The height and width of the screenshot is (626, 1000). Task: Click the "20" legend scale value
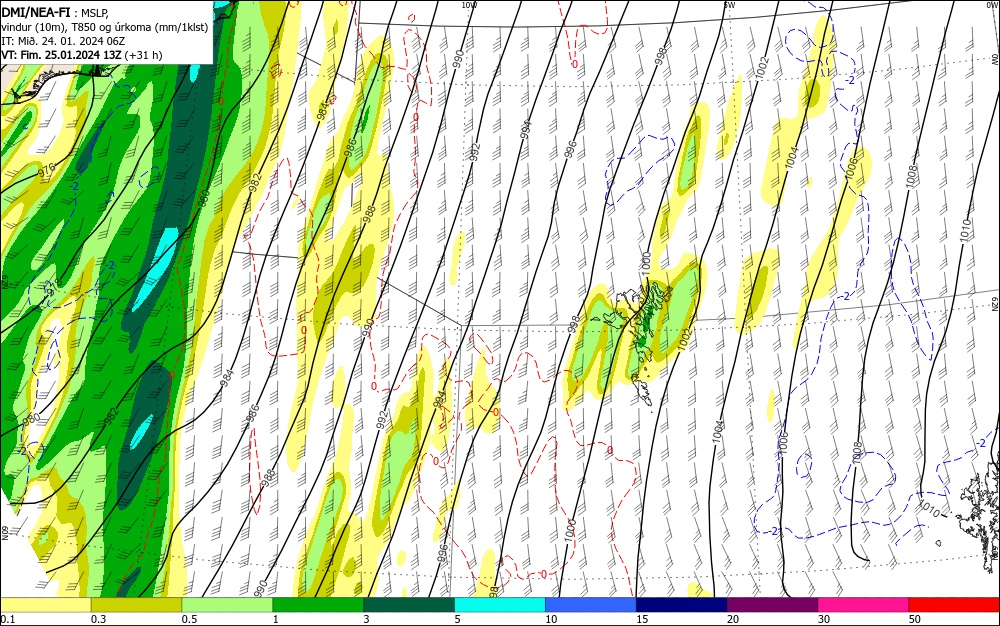coord(733,619)
